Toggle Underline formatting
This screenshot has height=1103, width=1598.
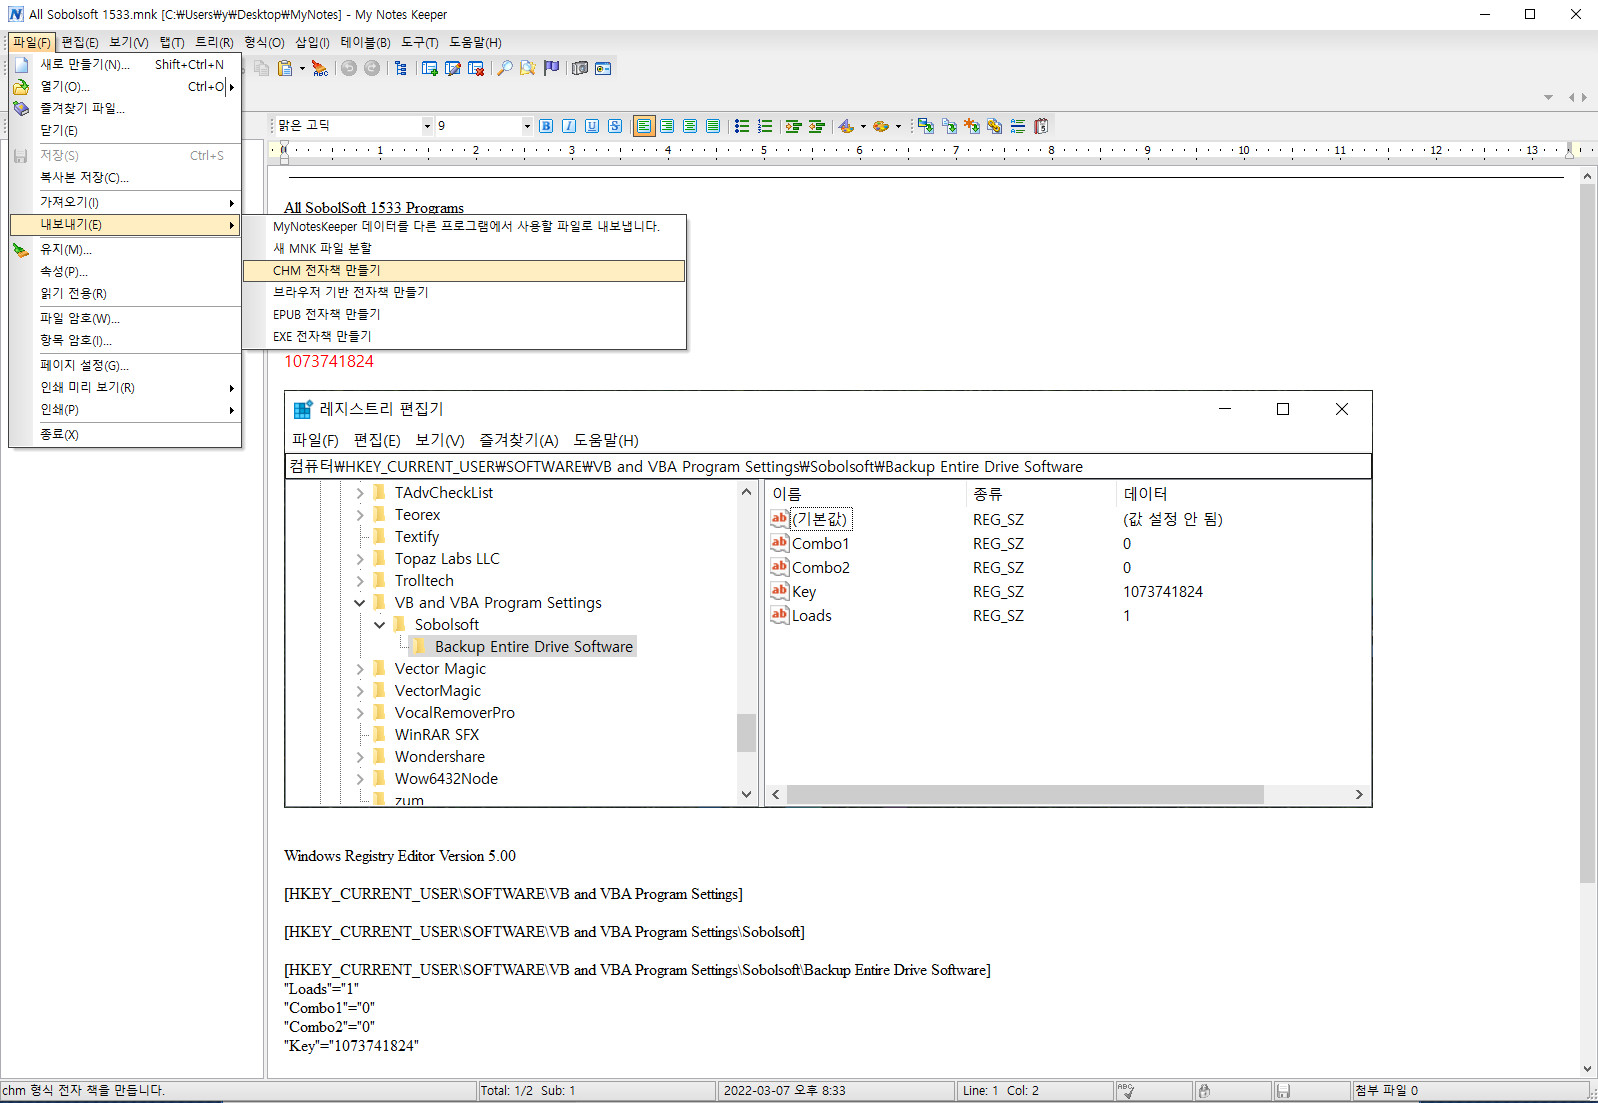pos(592,126)
